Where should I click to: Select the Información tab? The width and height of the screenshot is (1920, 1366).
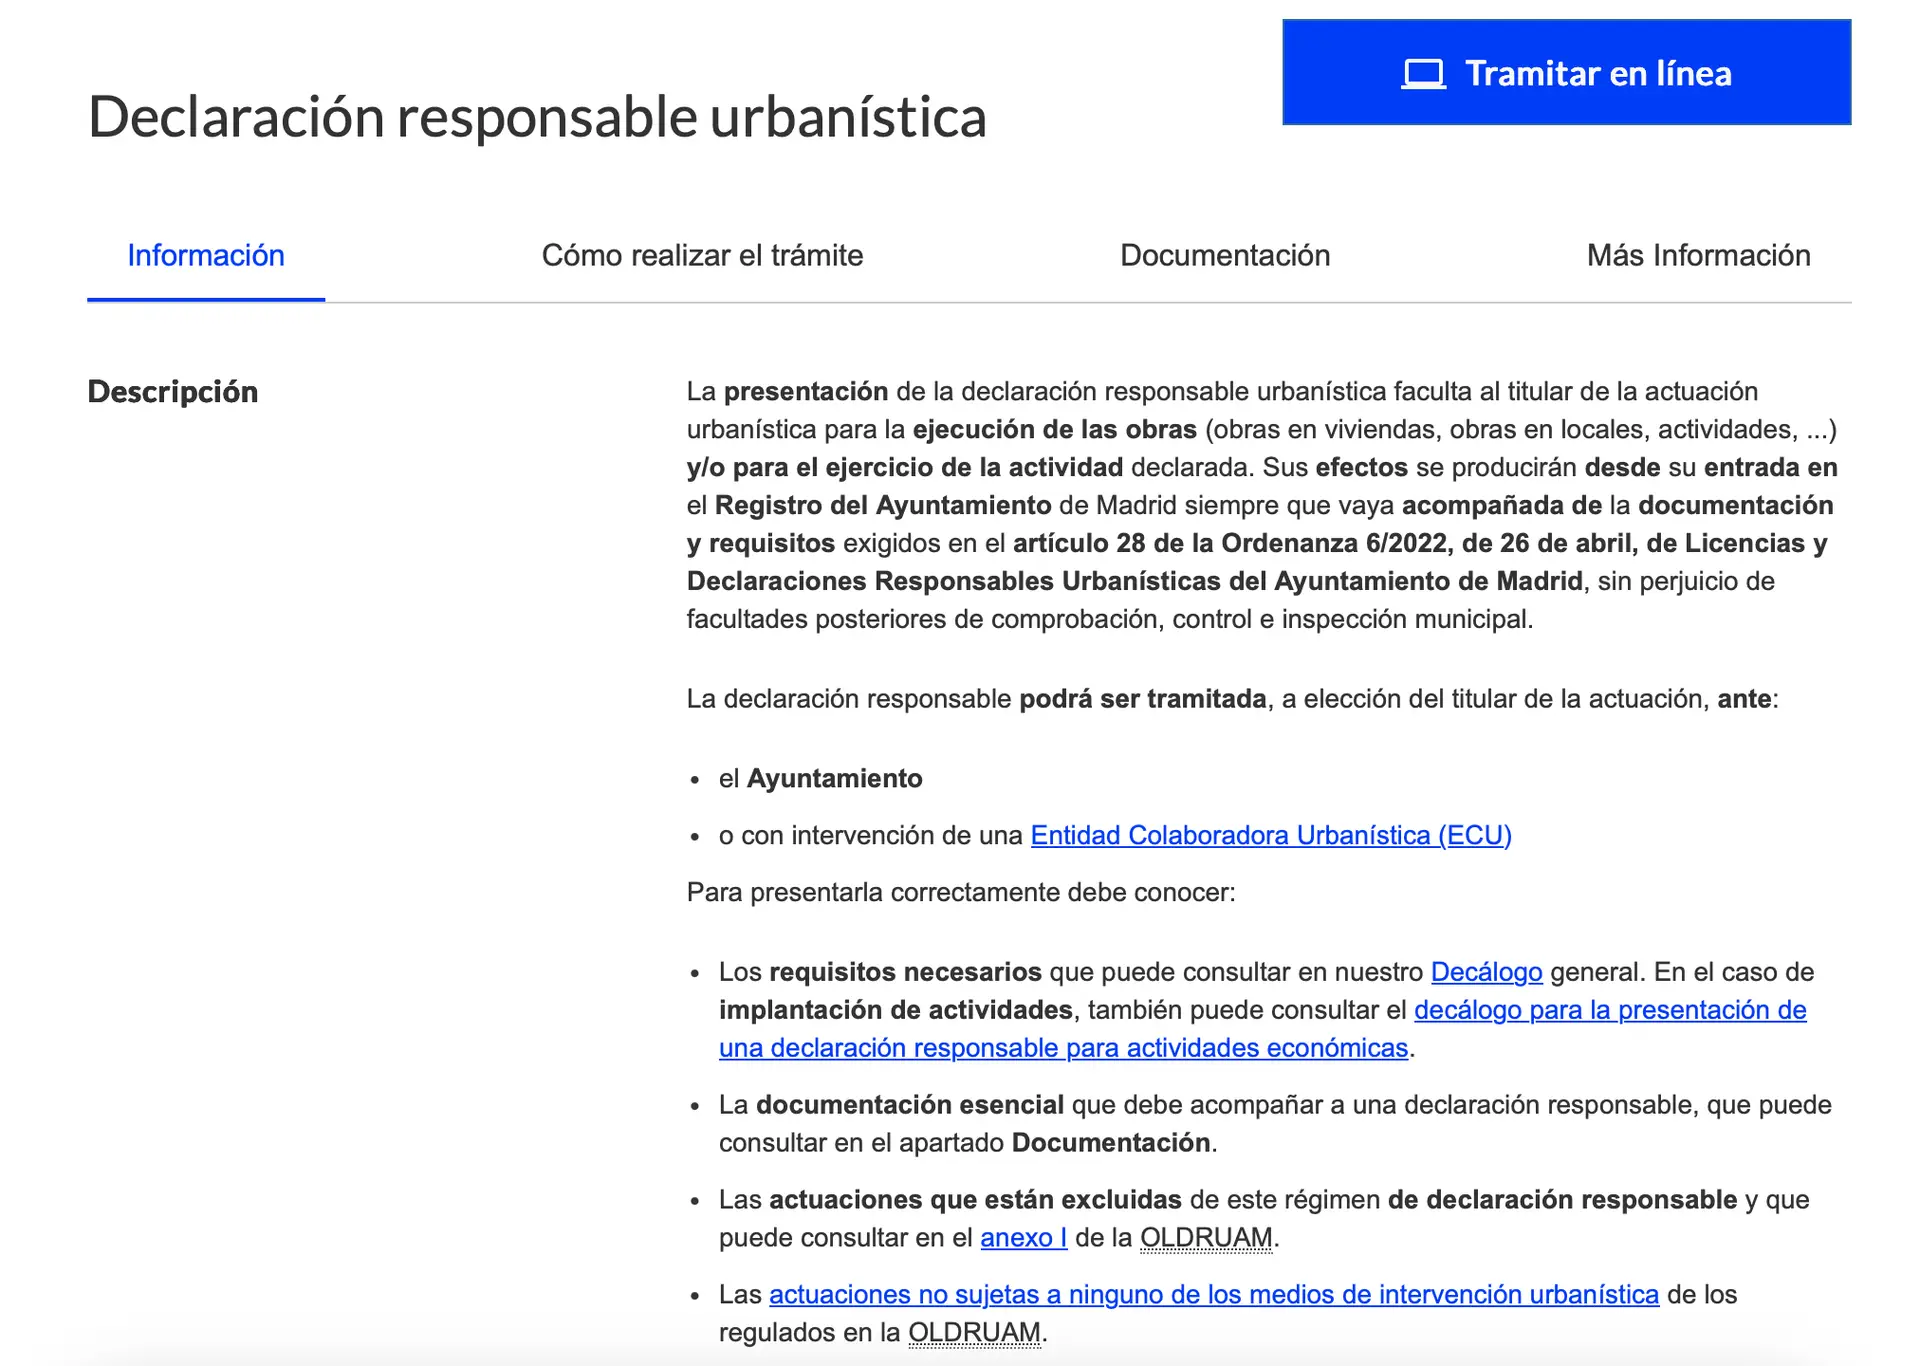(205, 256)
